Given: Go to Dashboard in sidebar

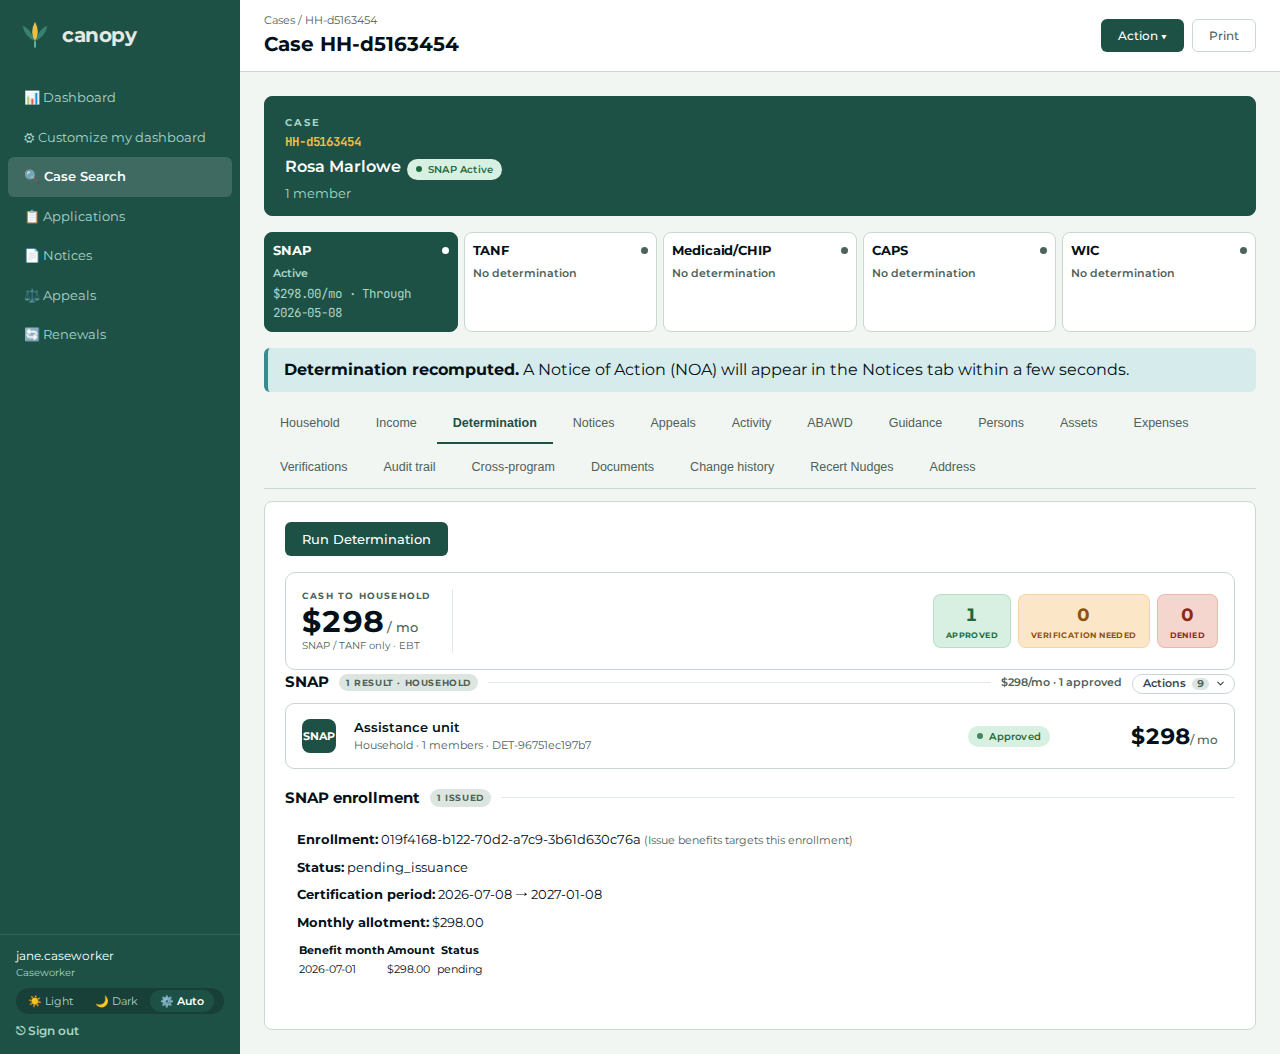Looking at the screenshot, I should pyautogui.click(x=120, y=98).
